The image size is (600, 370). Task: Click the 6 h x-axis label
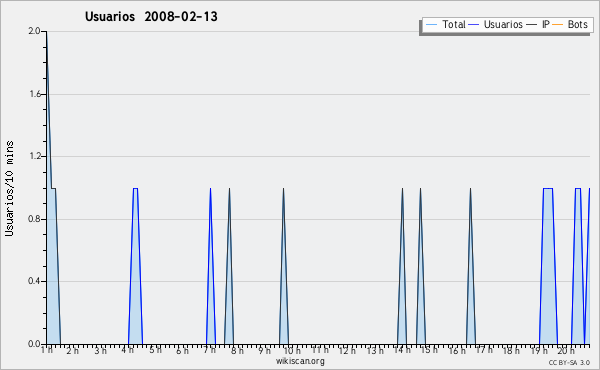point(182,350)
